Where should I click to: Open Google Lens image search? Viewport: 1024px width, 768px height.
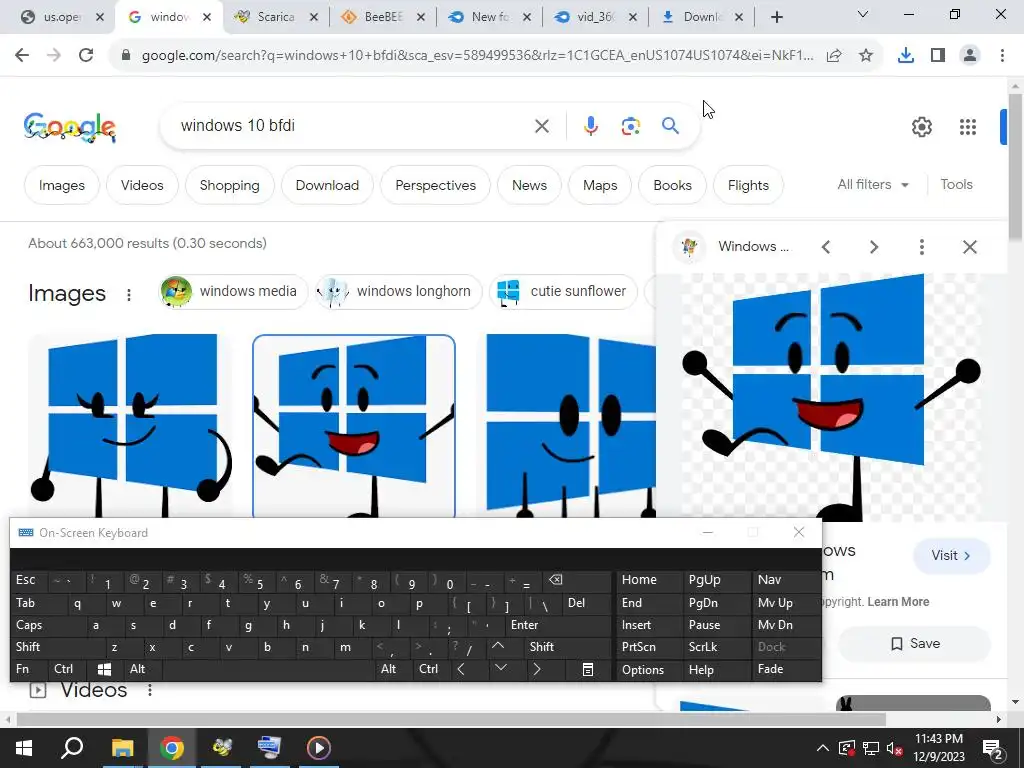[x=630, y=125]
